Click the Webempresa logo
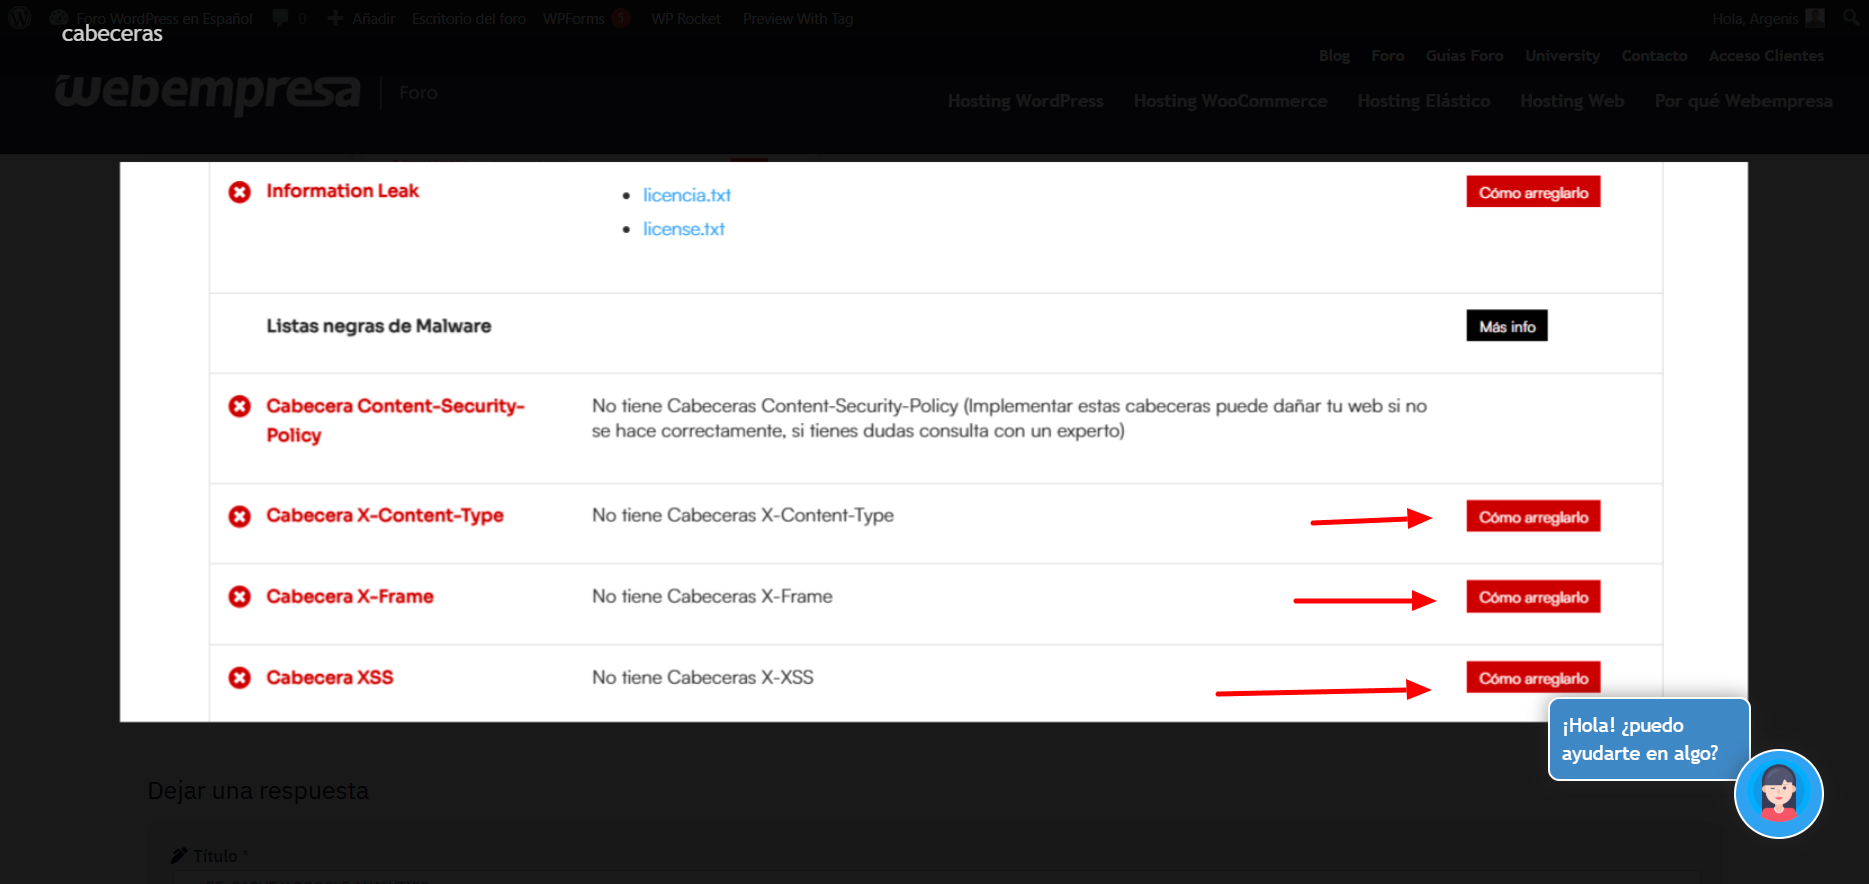 tap(207, 92)
